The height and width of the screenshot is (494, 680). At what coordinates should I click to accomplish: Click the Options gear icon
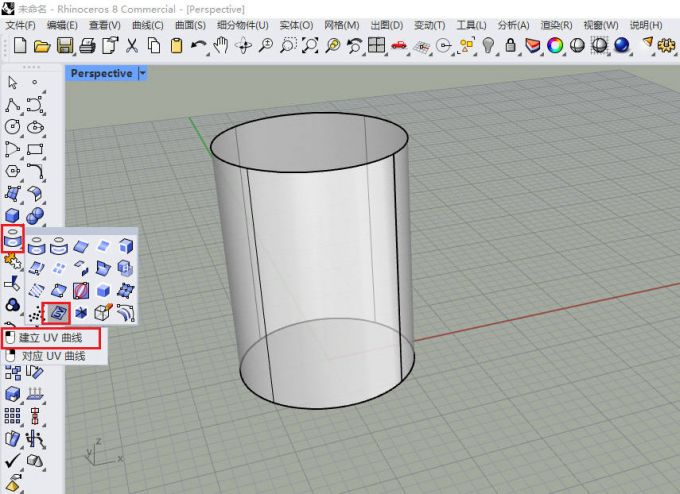[x=667, y=45]
